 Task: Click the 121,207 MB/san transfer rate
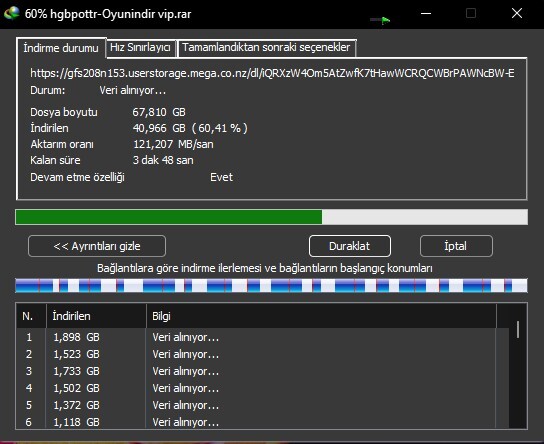173,144
